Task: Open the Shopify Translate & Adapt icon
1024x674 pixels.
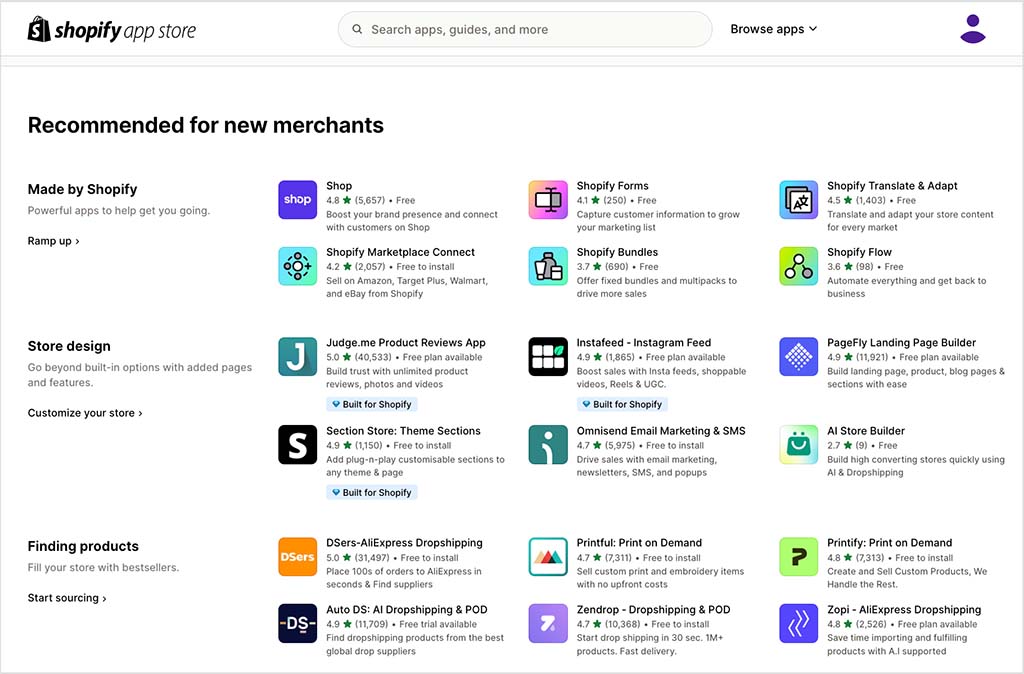Action: coord(799,200)
